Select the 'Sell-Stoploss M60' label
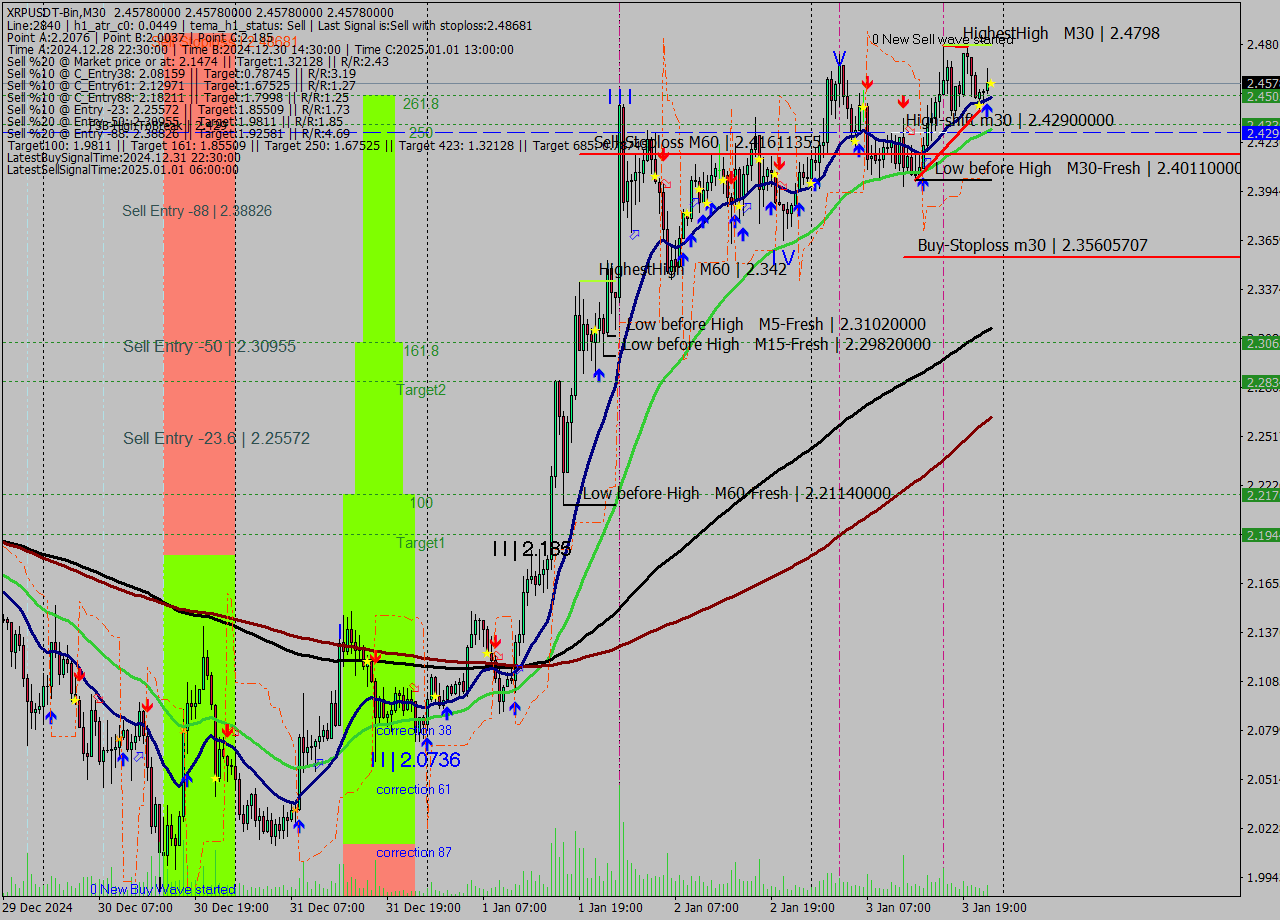The width and height of the screenshot is (1280, 920). [708, 142]
